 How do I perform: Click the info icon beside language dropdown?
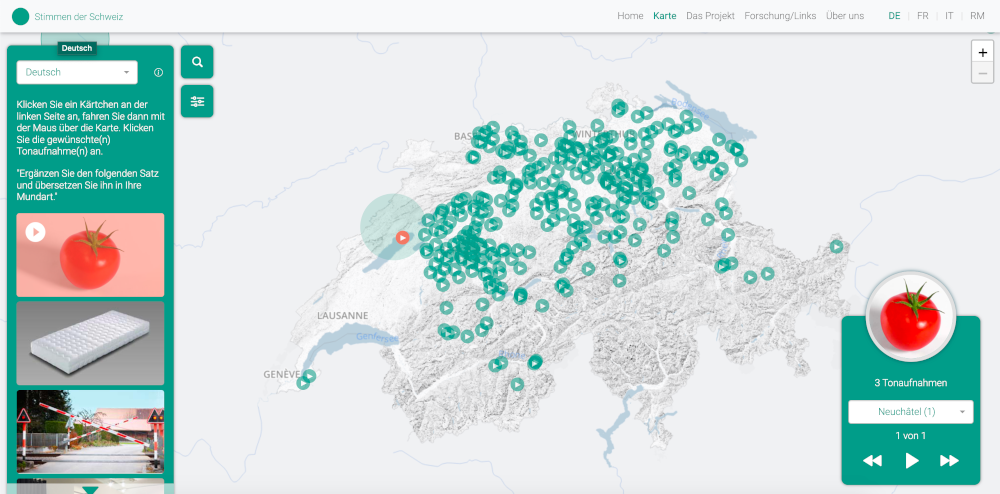[158, 72]
